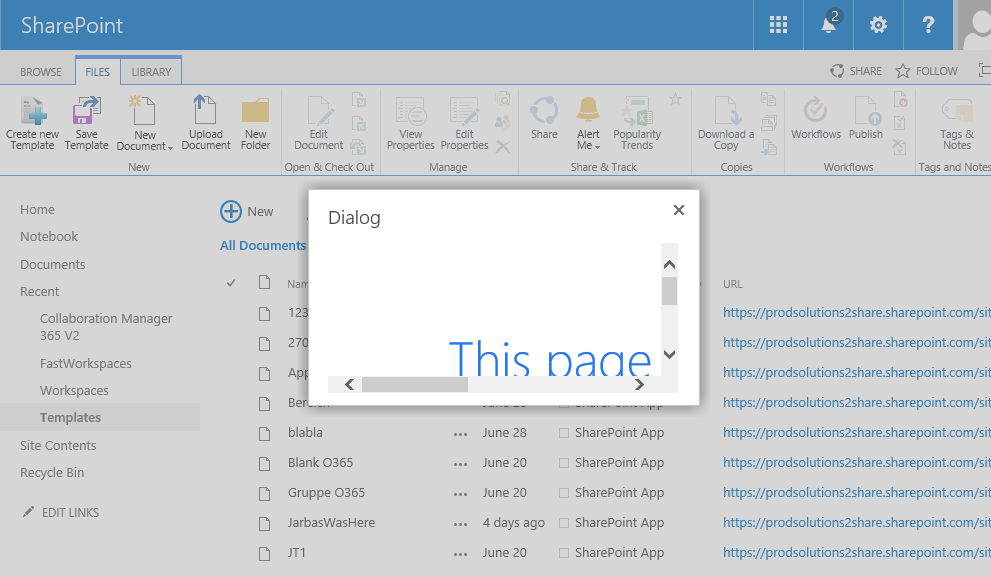
Task: Open Workspaces in left navigation
Action: tap(74, 391)
